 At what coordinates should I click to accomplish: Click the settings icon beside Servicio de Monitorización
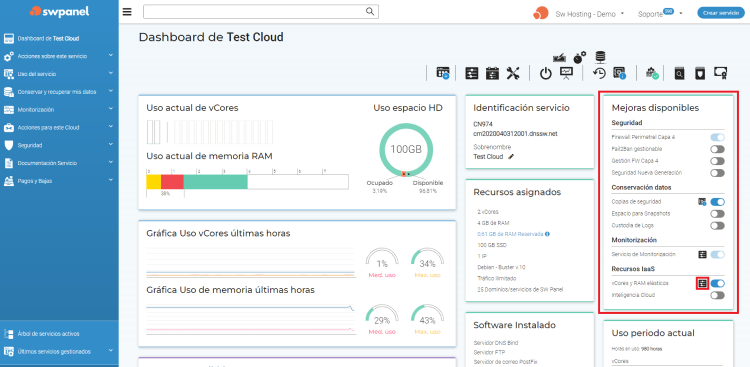pyautogui.click(x=702, y=255)
